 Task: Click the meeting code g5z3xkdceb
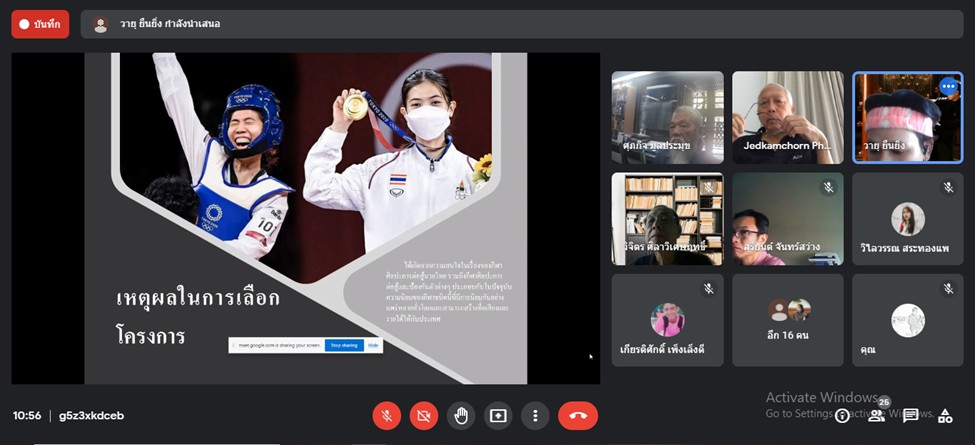(91, 416)
